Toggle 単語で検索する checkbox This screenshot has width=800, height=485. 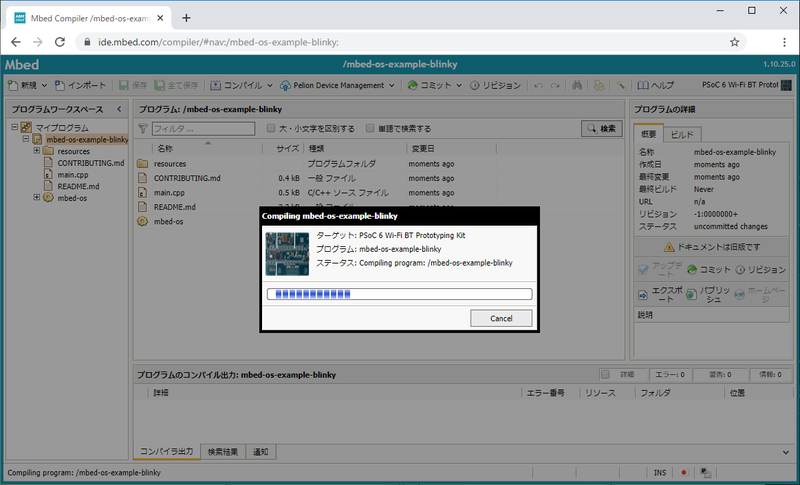pos(370,128)
